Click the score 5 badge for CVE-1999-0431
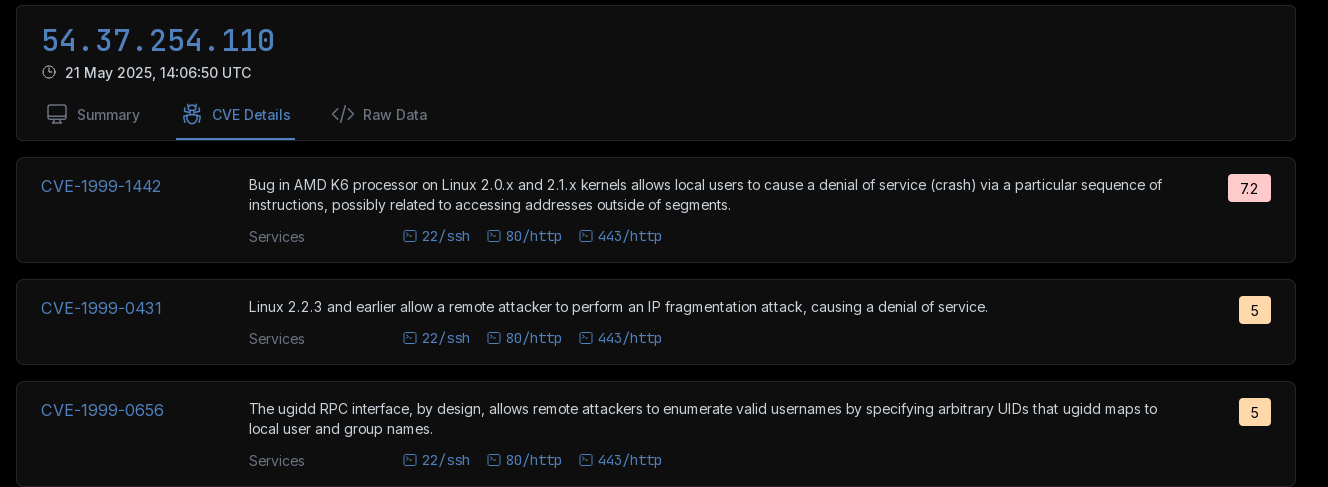The image size is (1328, 487). [1255, 310]
